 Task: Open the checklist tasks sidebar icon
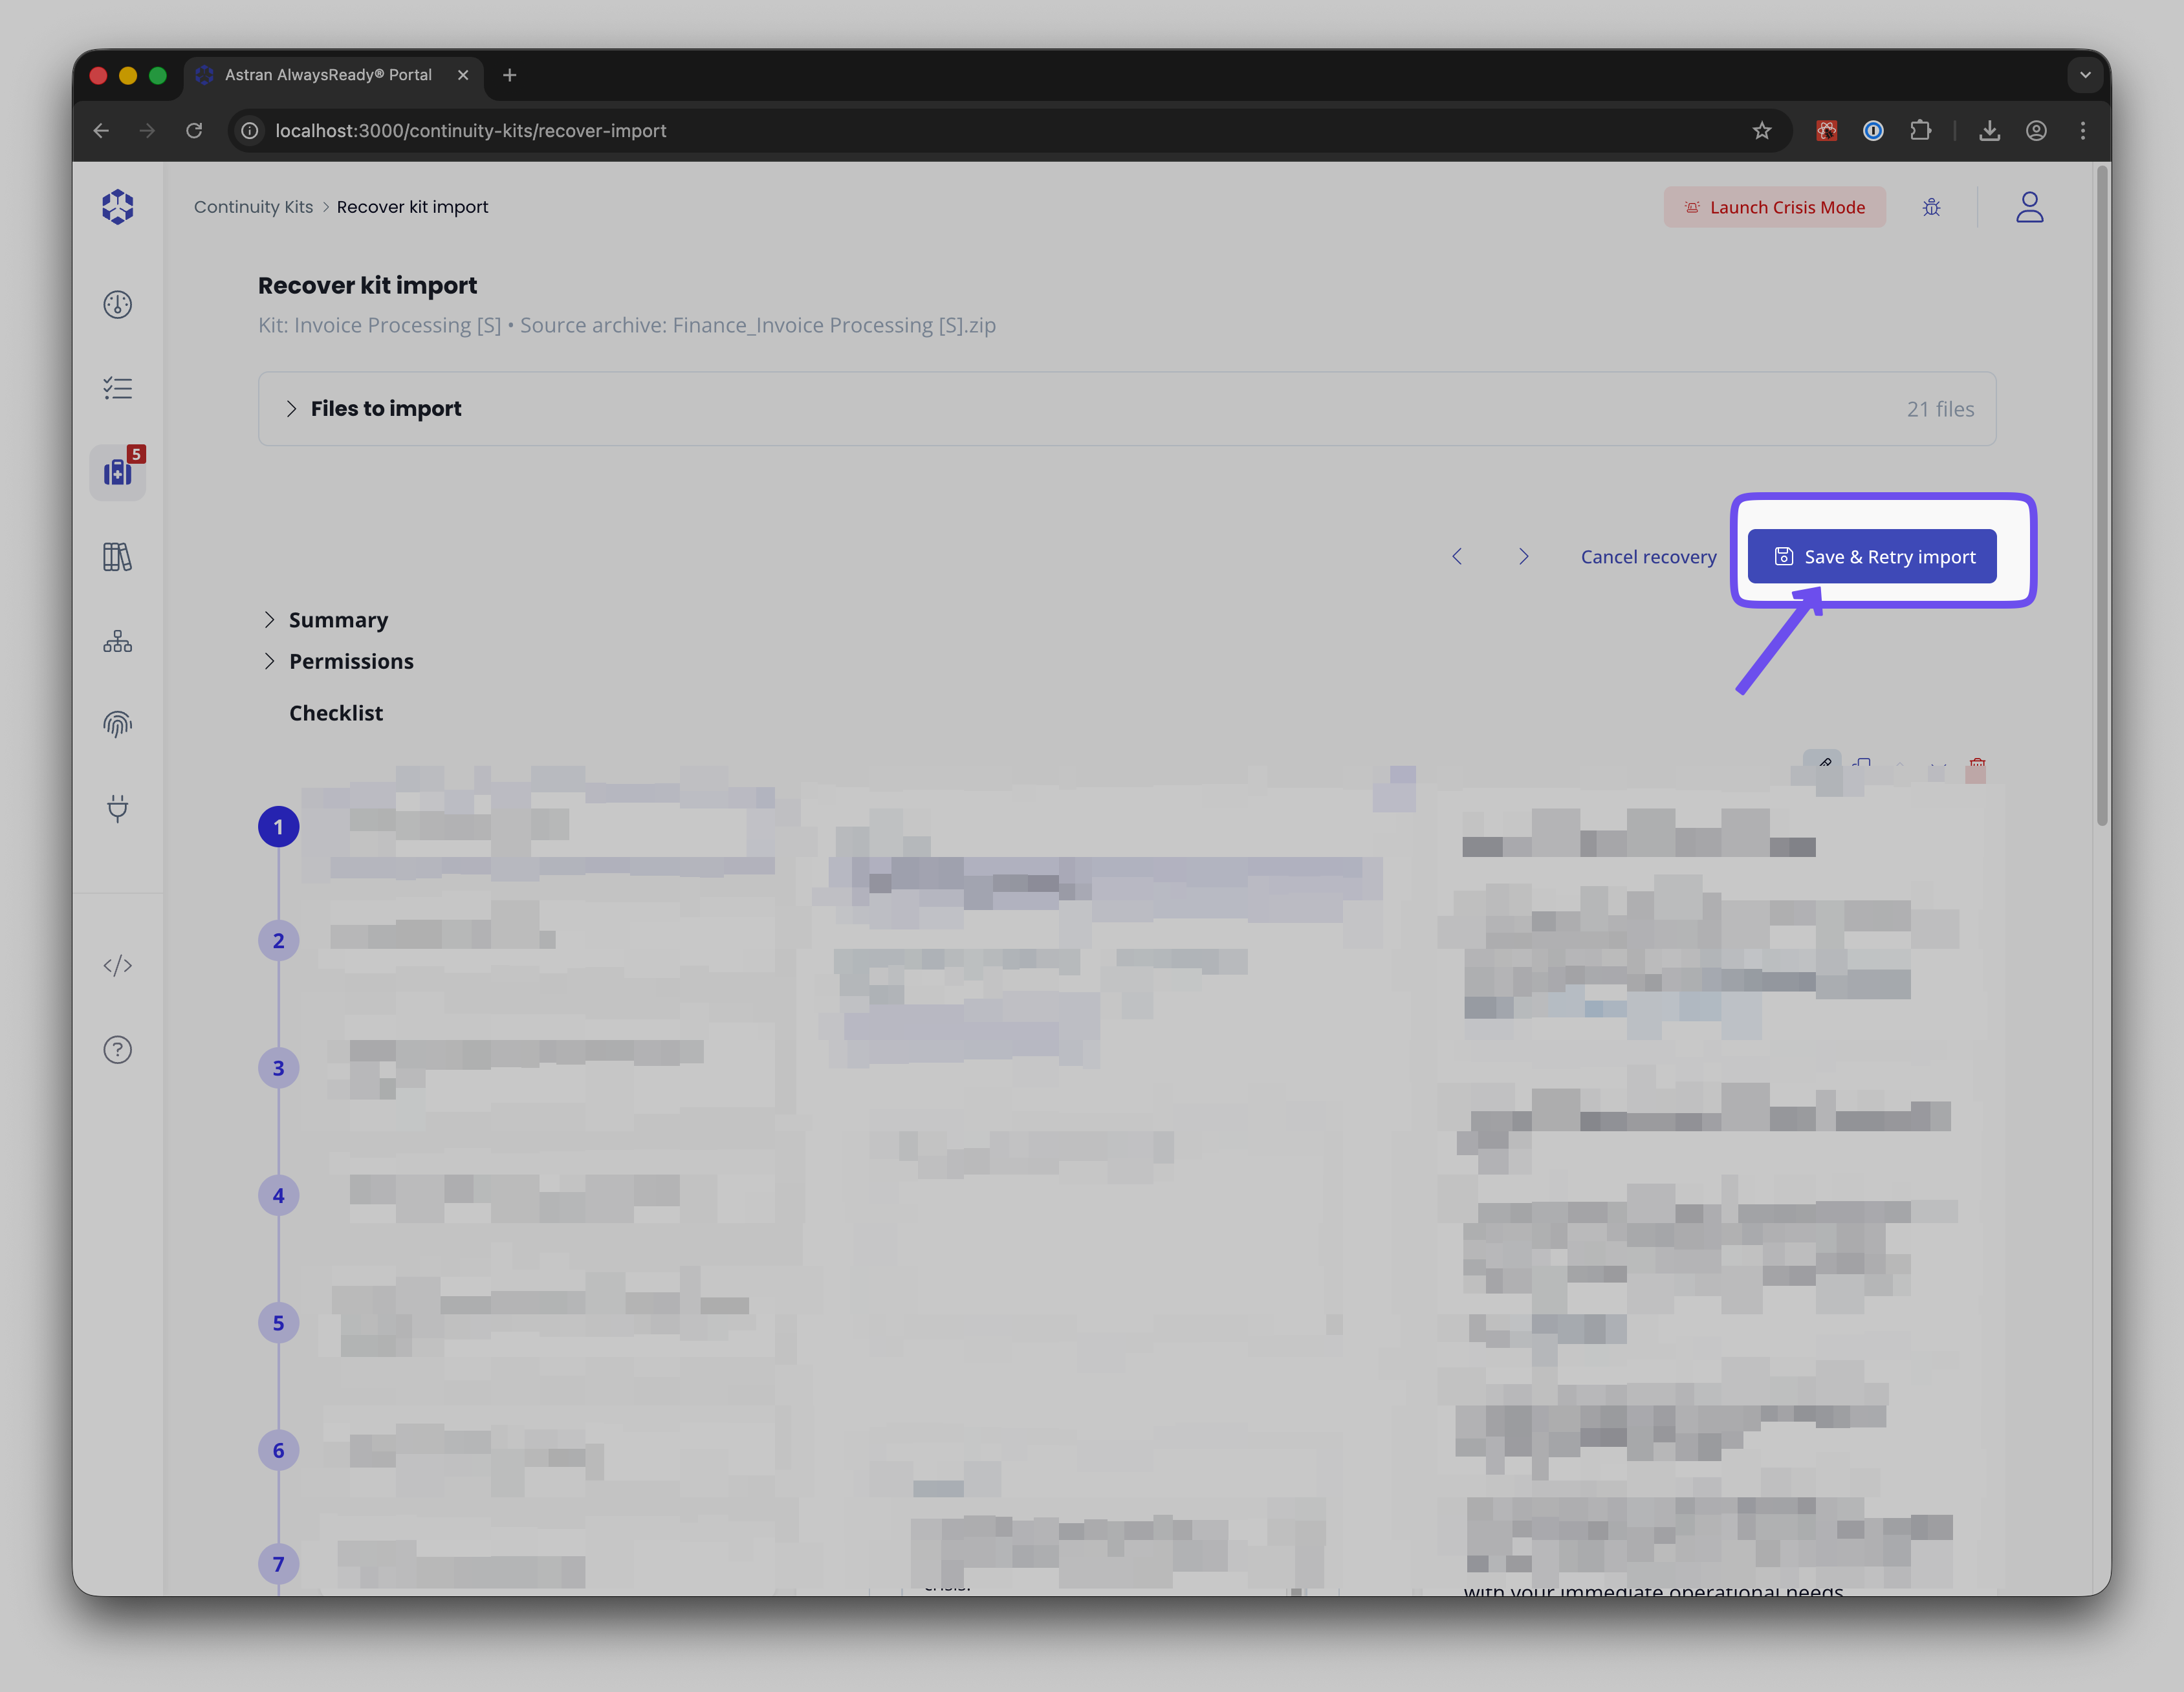point(118,388)
